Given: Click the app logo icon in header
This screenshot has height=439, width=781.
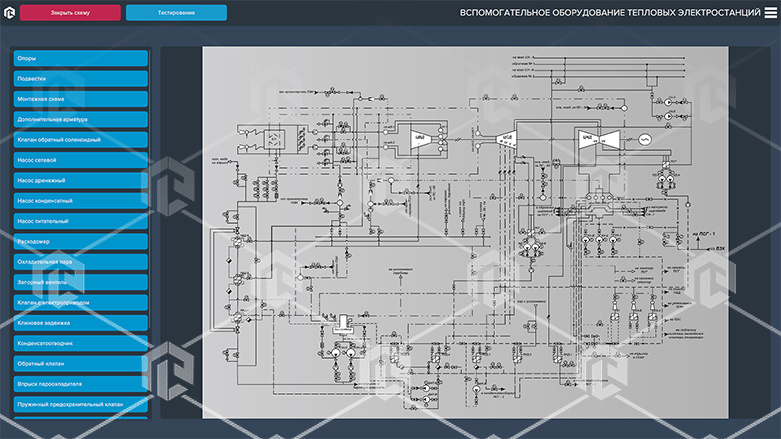Looking at the screenshot, I should click(x=9, y=12).
